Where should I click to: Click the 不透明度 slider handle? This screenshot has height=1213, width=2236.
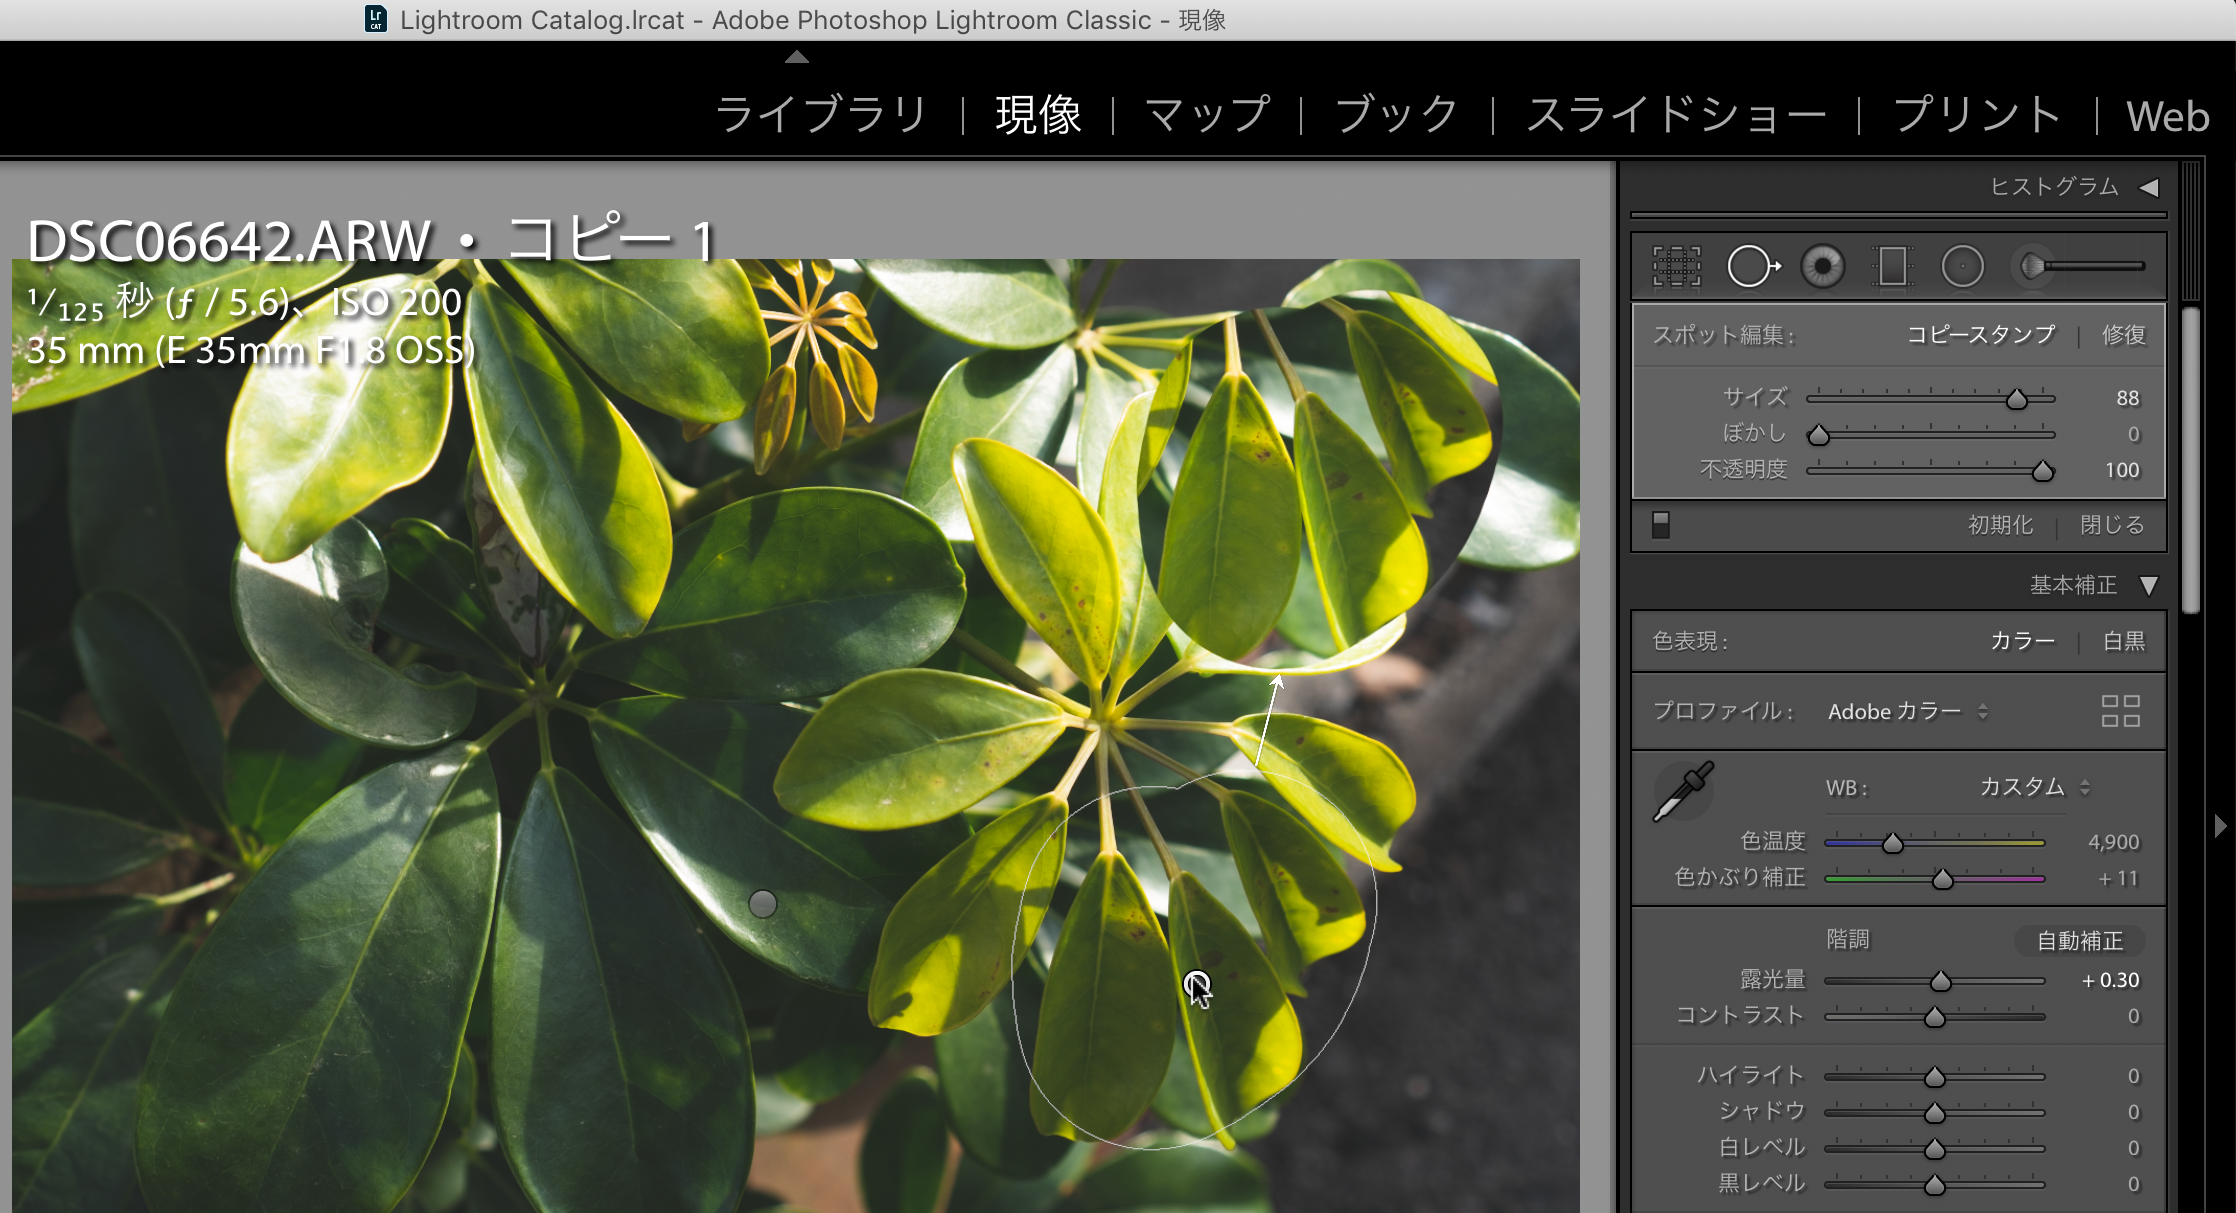2043,471
